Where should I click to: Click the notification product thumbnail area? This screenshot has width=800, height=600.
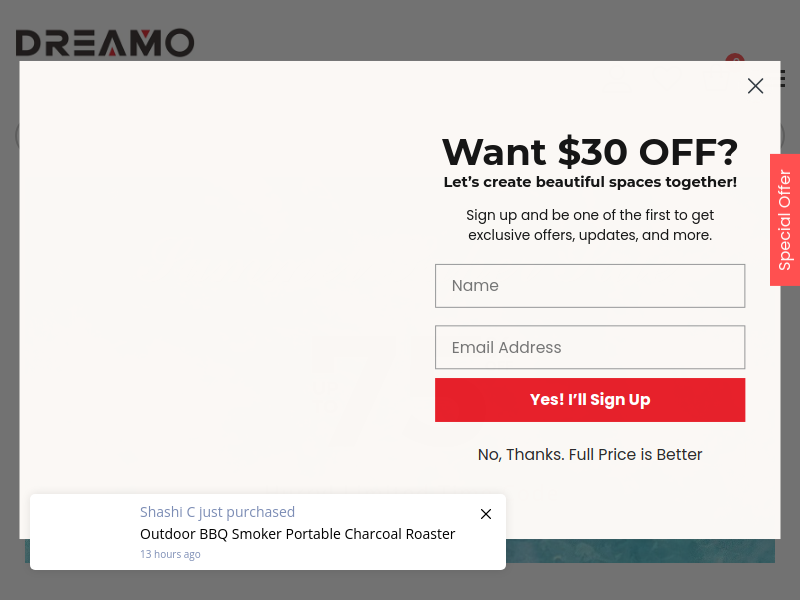tap(85, 532)
